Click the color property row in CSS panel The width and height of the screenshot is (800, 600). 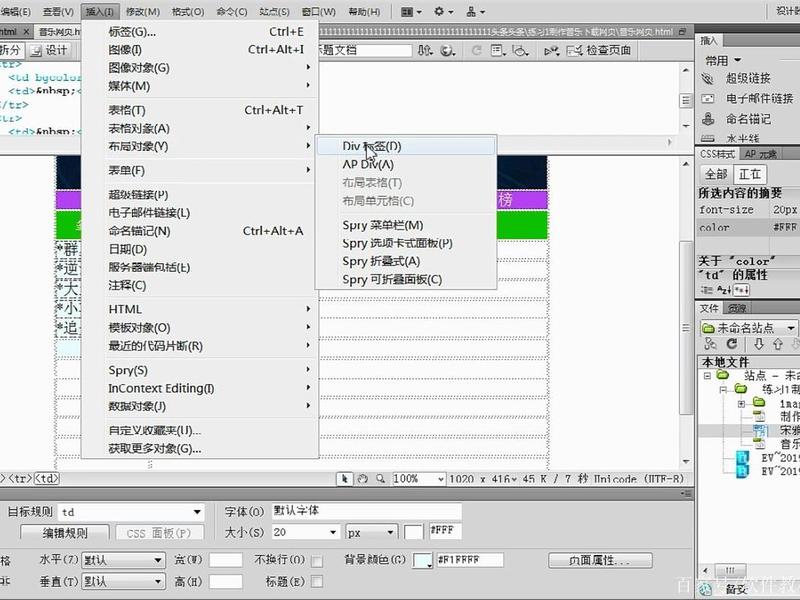pyautogui.click(x=747, y=228)
